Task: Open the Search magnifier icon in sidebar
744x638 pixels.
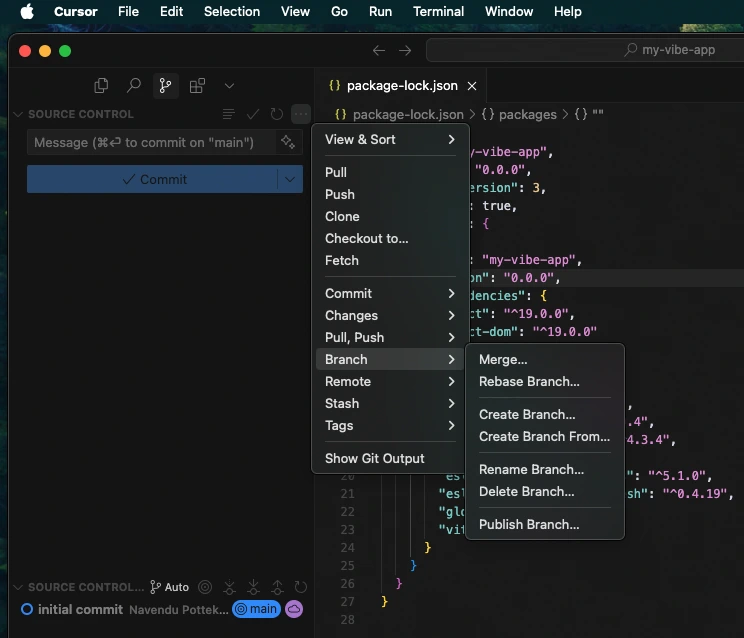Action: point(133,86)
